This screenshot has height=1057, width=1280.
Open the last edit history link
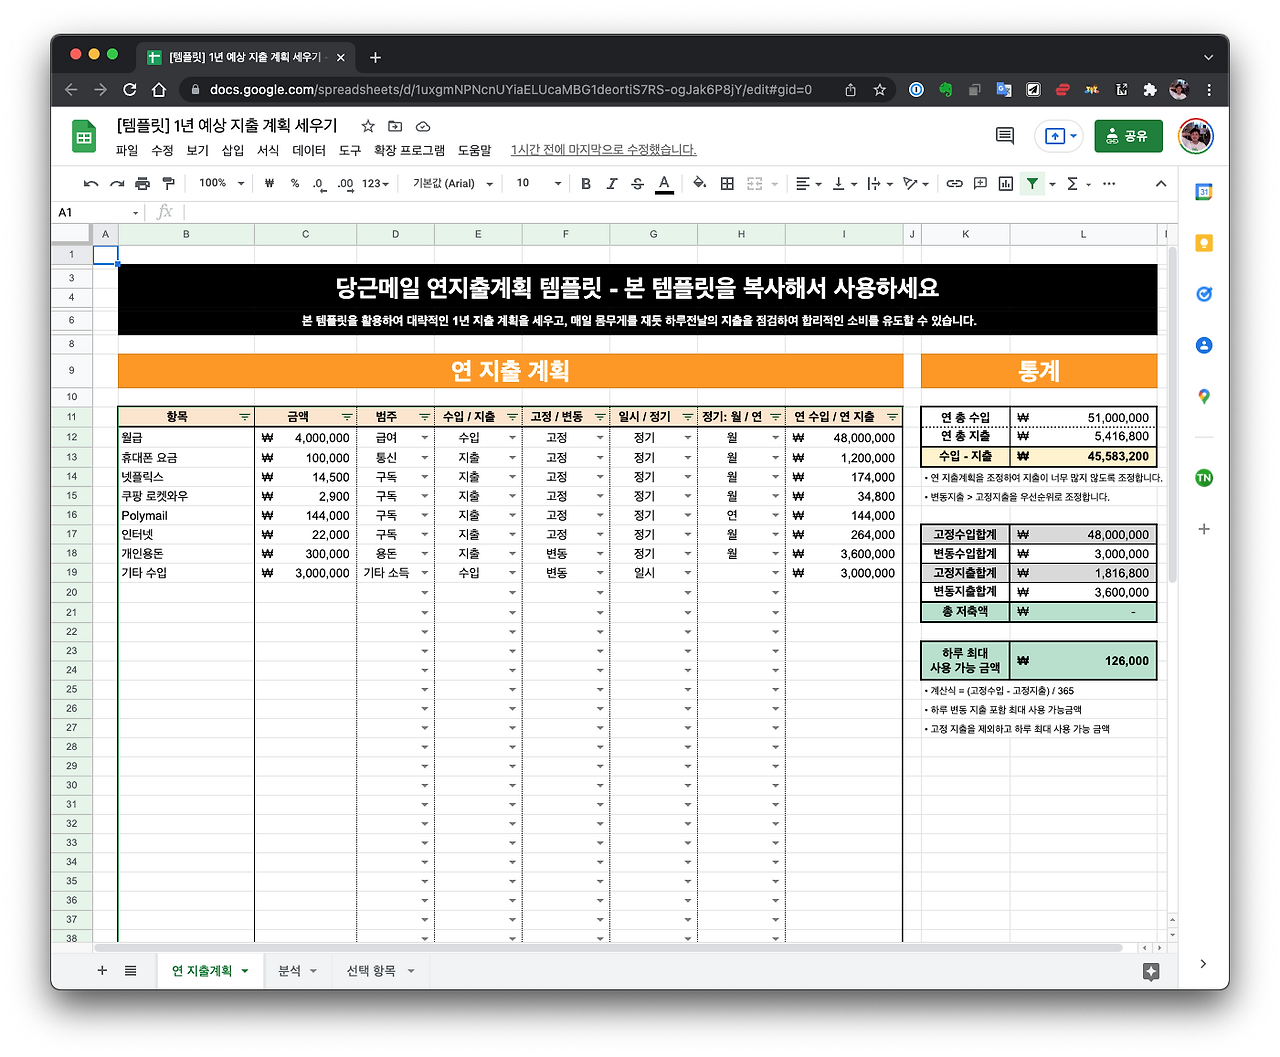coord(604,150)
